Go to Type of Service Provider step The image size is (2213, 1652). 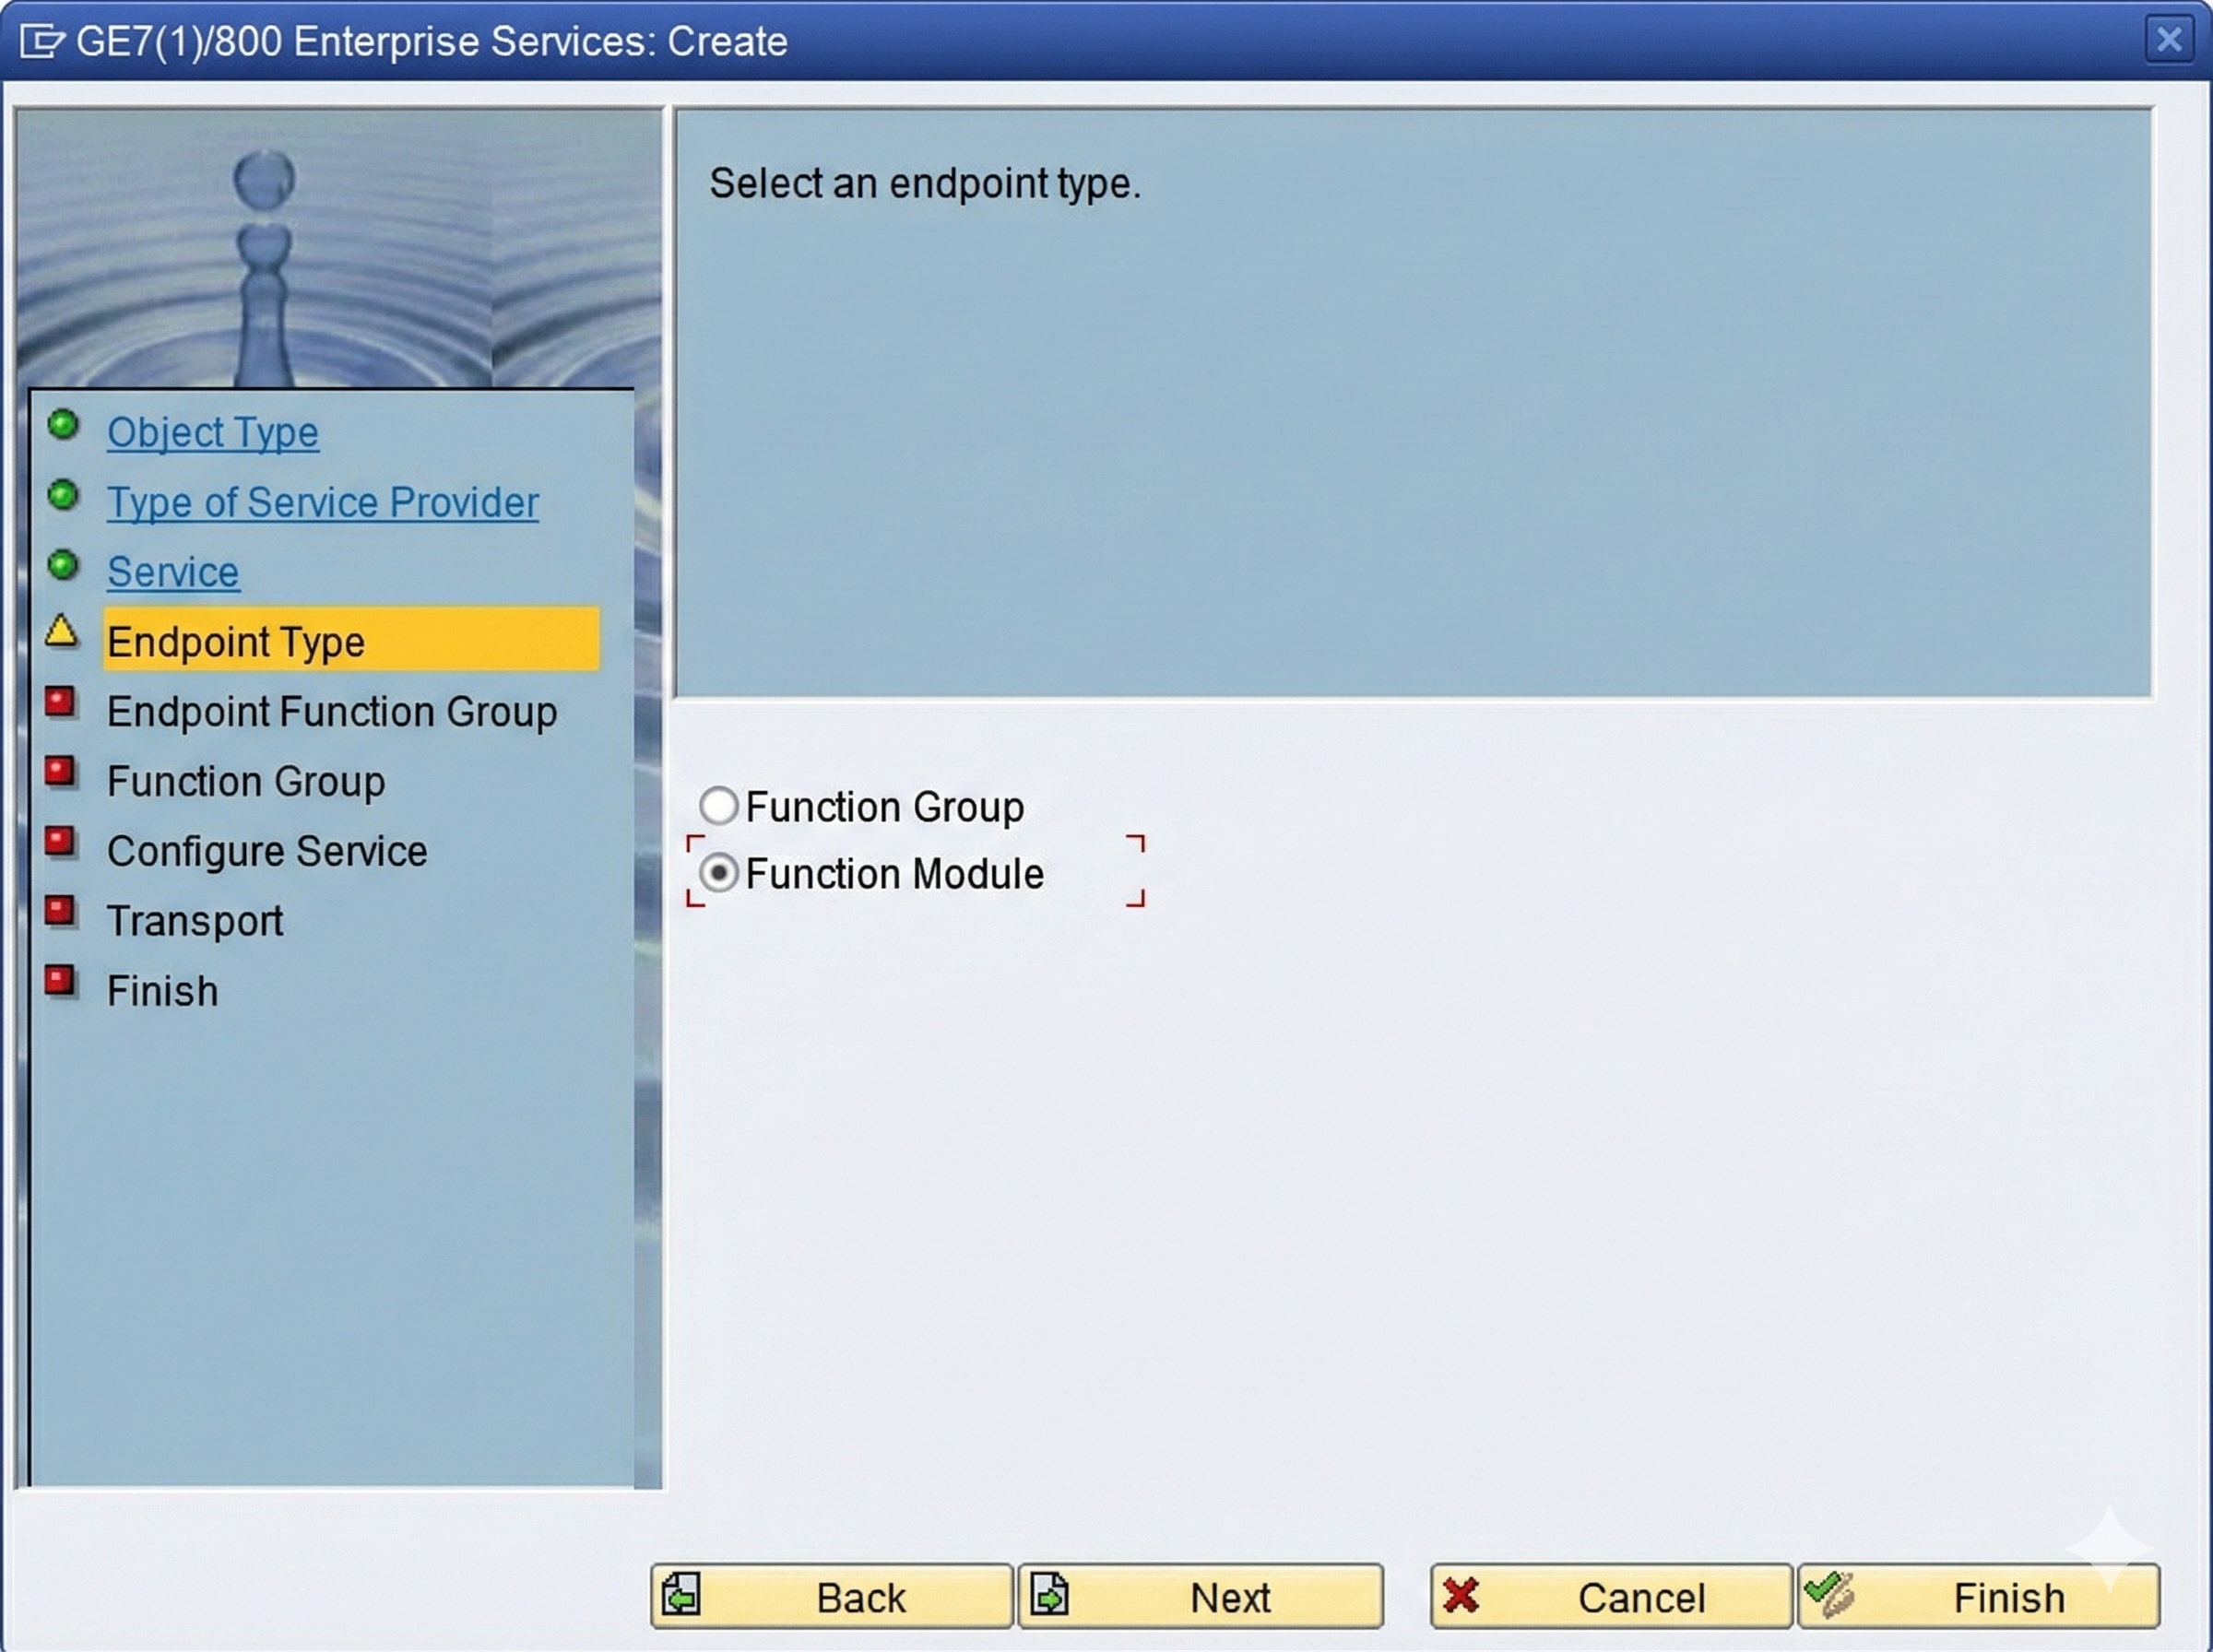(322, 502)
